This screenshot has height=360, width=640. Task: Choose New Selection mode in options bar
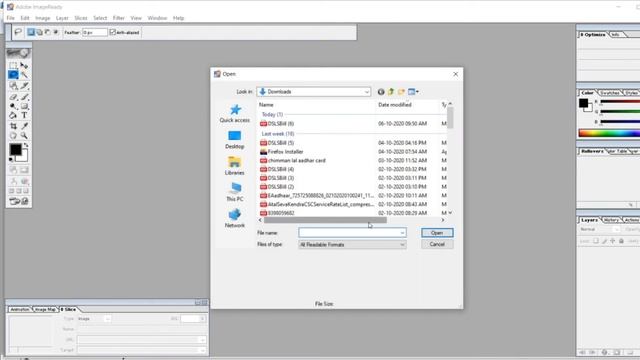tap(31, 32)
